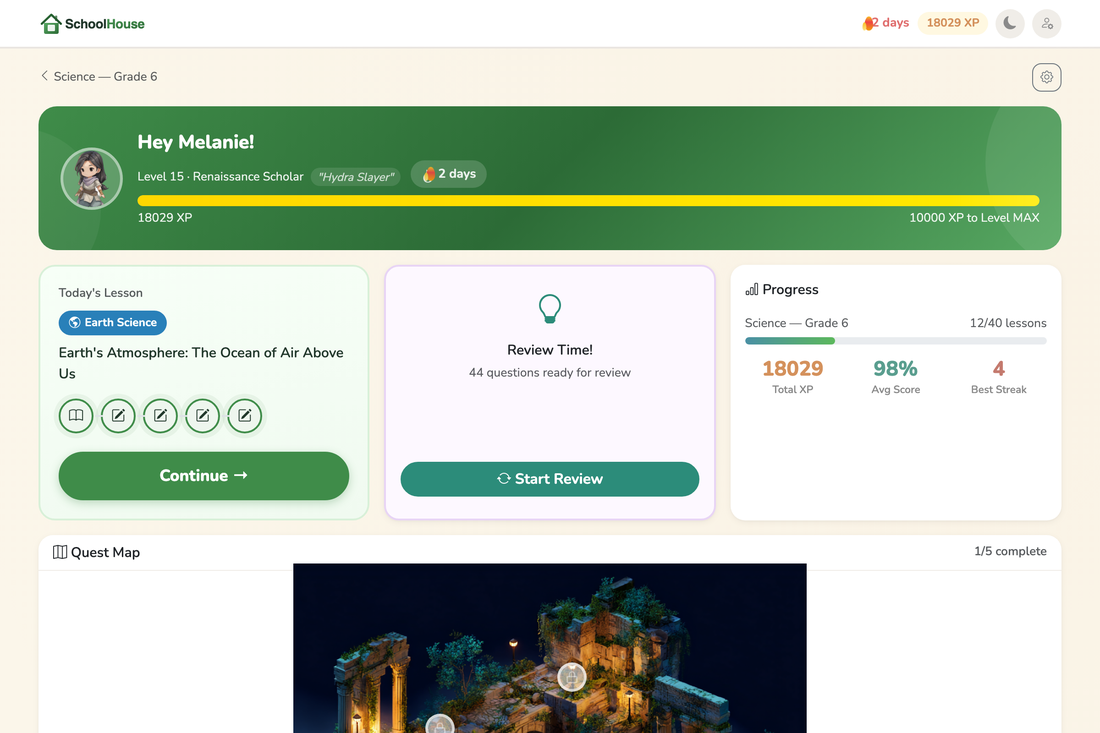Viewport: 1100px width, 733px height.
Task: Click the Continue lesson button
Action: pos(203,476)
